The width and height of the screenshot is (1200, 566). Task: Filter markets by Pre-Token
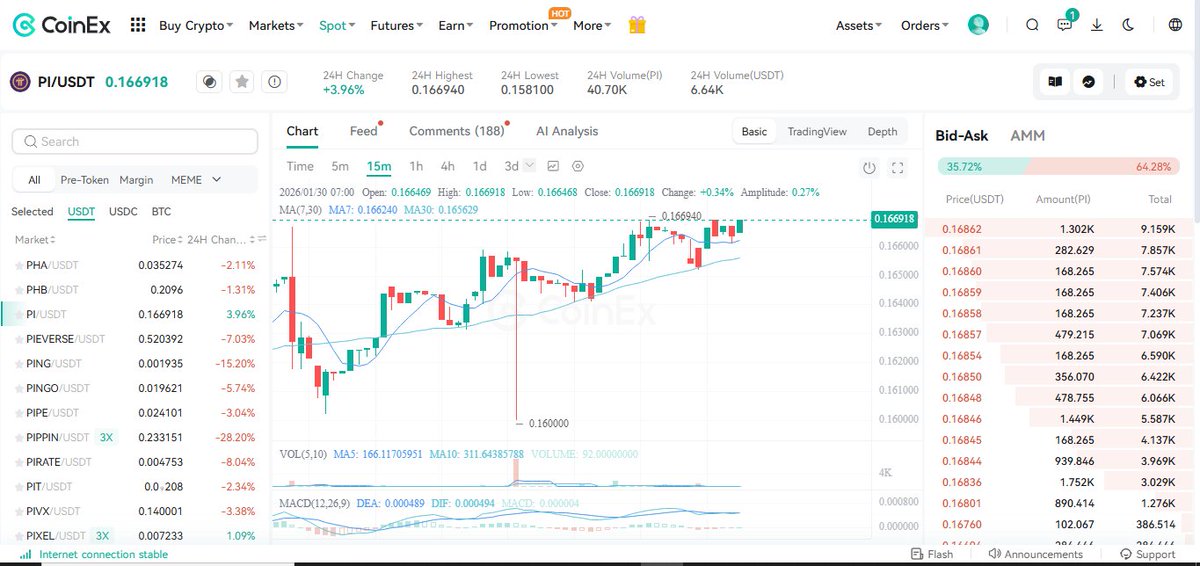[85, 180]
